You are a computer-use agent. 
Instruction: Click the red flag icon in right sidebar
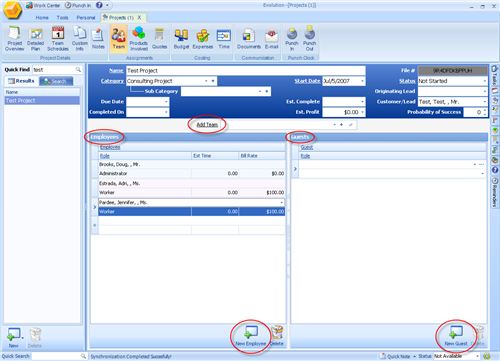[495, 120]
